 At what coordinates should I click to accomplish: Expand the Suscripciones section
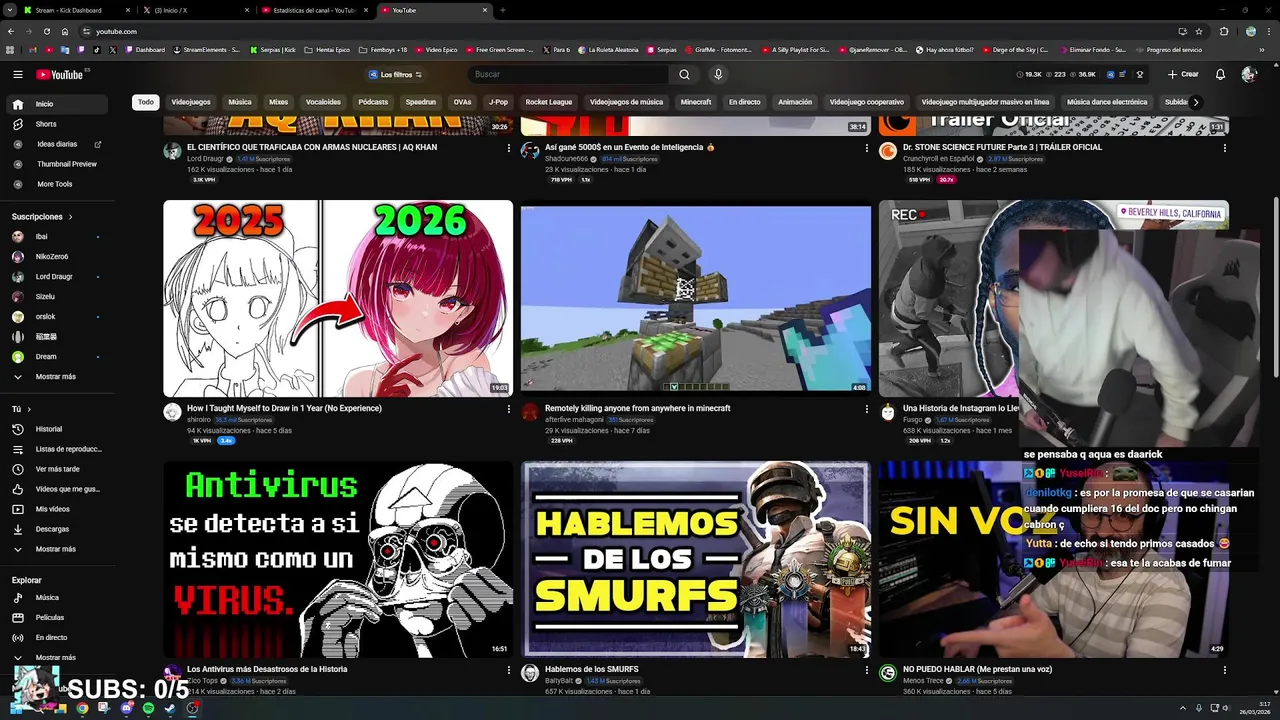coord(42,216)
